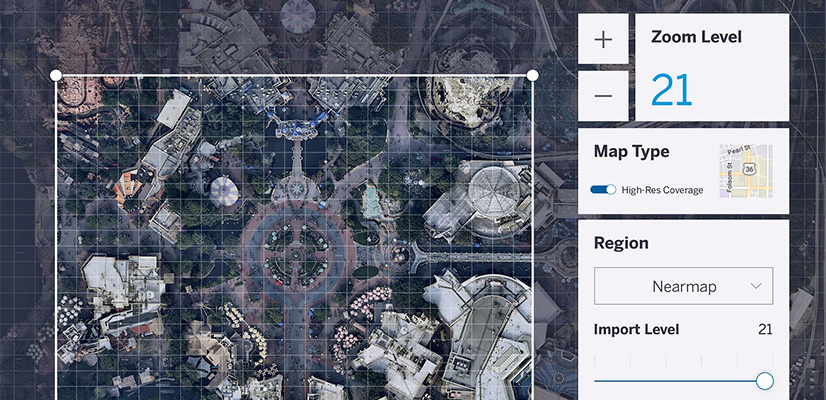Click the High-Res Coverage label
Screen dimensions: 826x400
pos(662,190)
